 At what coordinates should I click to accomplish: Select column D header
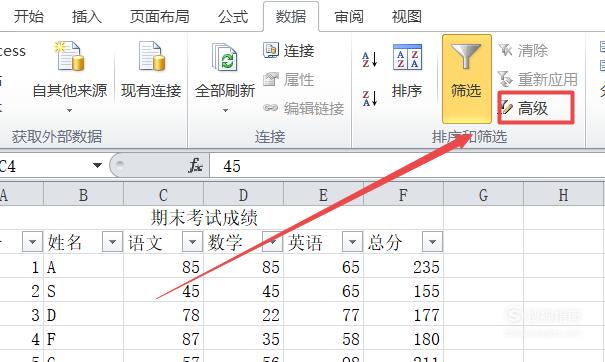pos(243,195)
